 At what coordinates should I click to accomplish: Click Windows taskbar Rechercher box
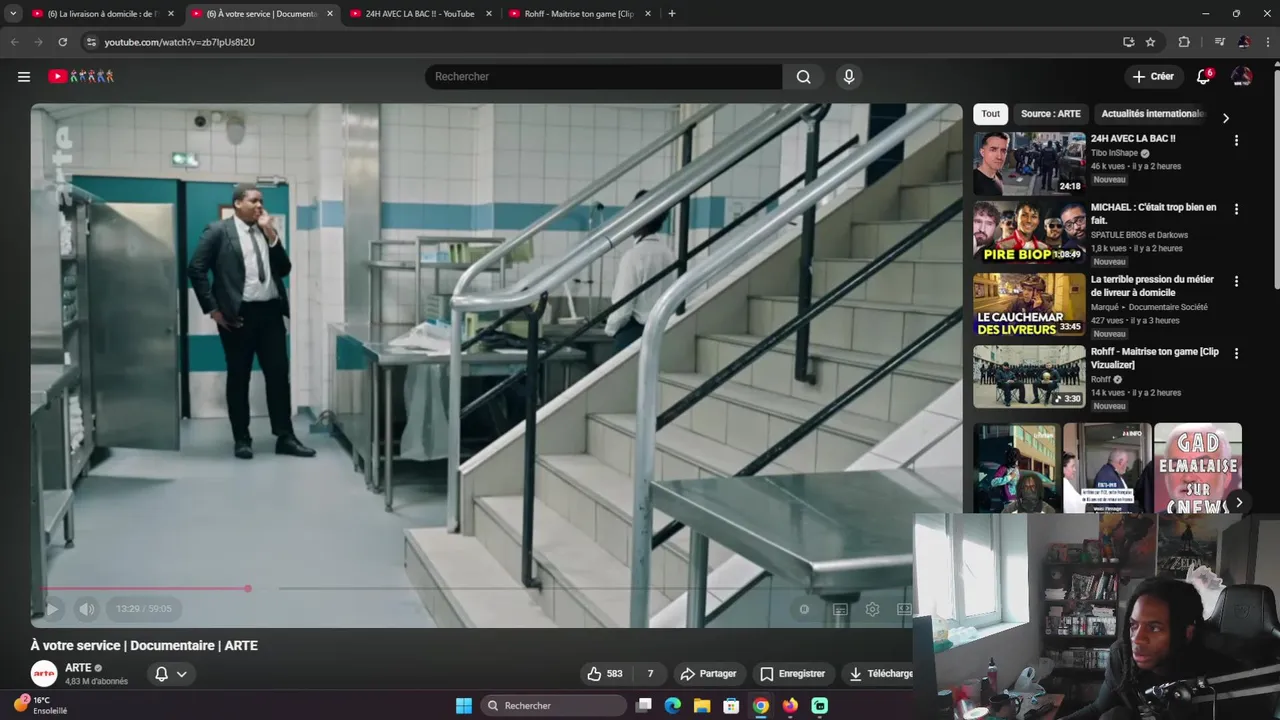pos(553,706)
